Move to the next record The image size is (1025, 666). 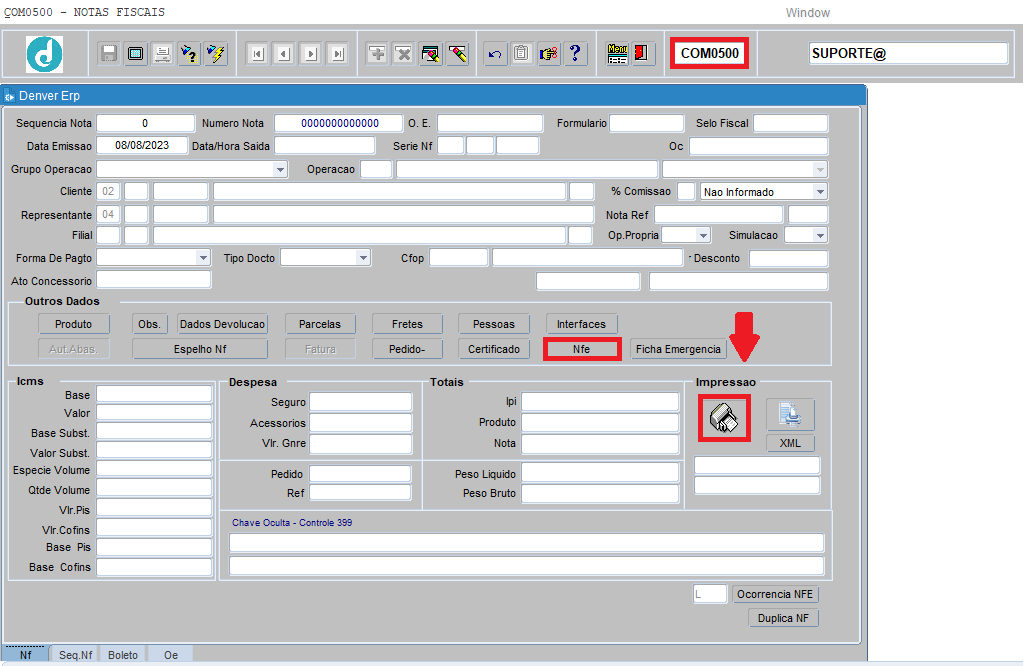310,54
